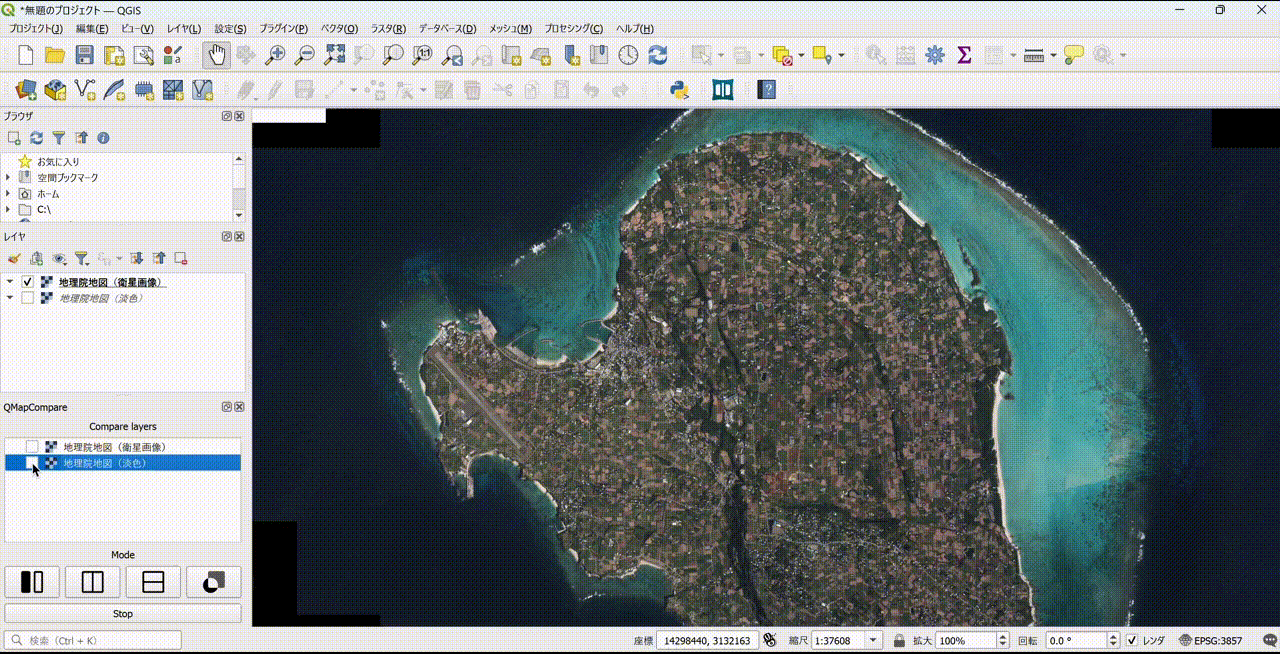Activate the Zoom In tool
1280x654 pixels.
pos(274,55)
